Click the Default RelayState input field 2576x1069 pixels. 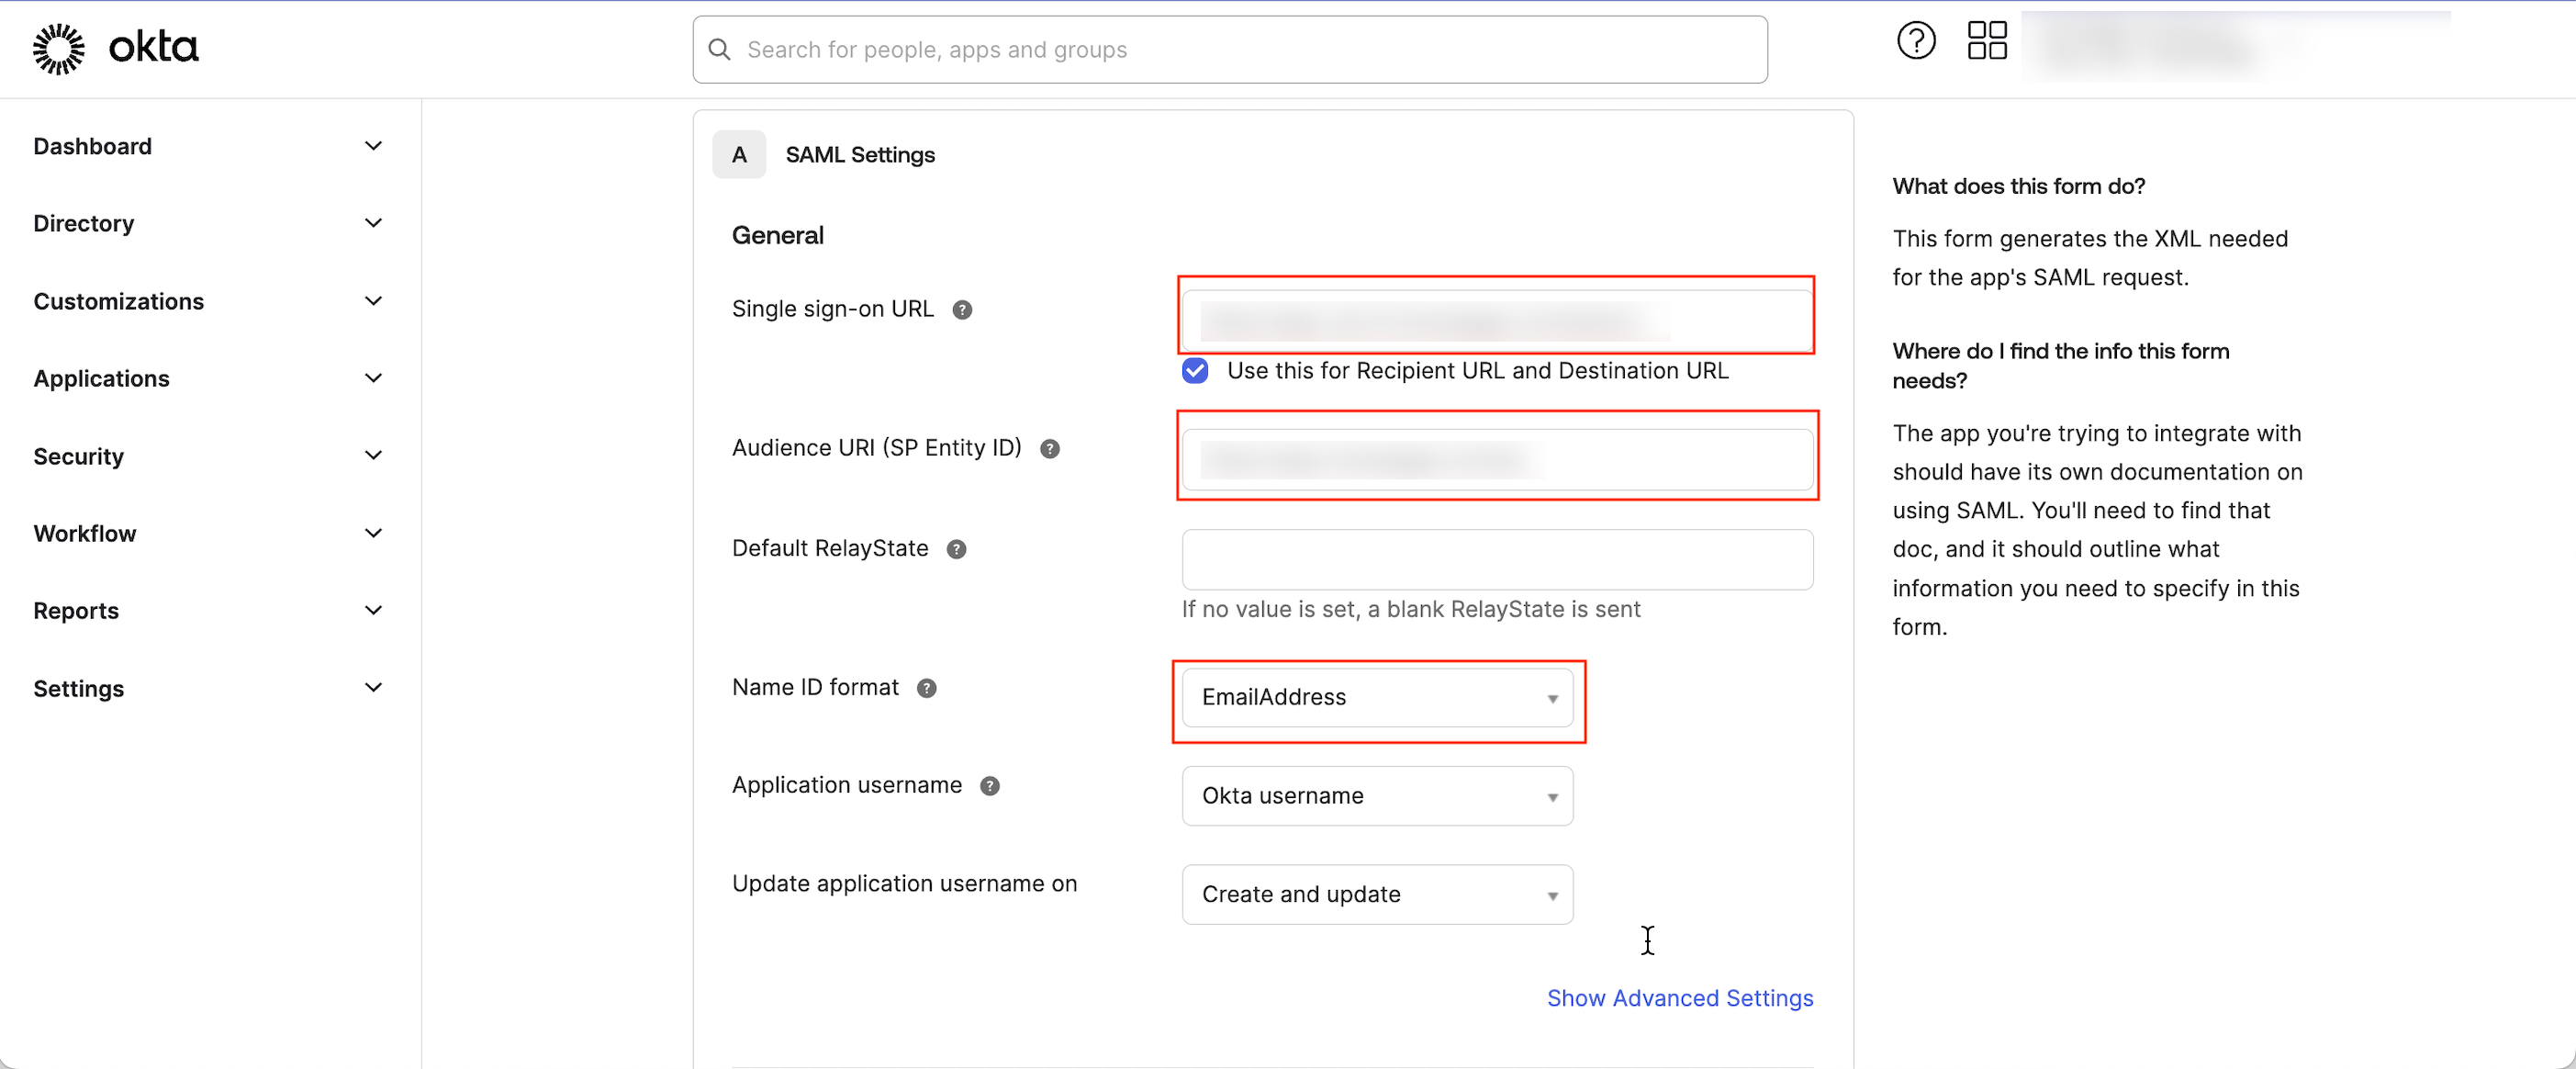1497,559
